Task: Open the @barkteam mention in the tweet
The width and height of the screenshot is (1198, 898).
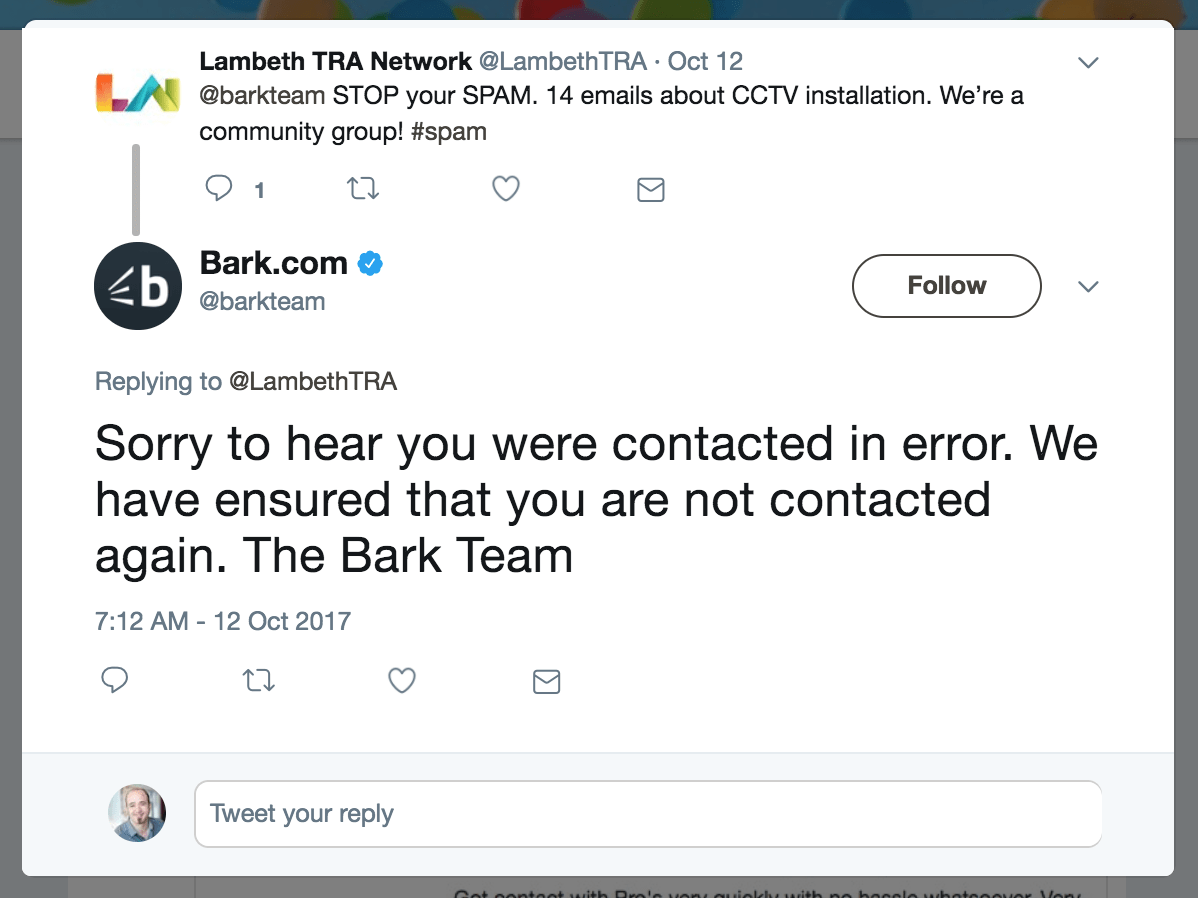Action: [x=262, y=97]
